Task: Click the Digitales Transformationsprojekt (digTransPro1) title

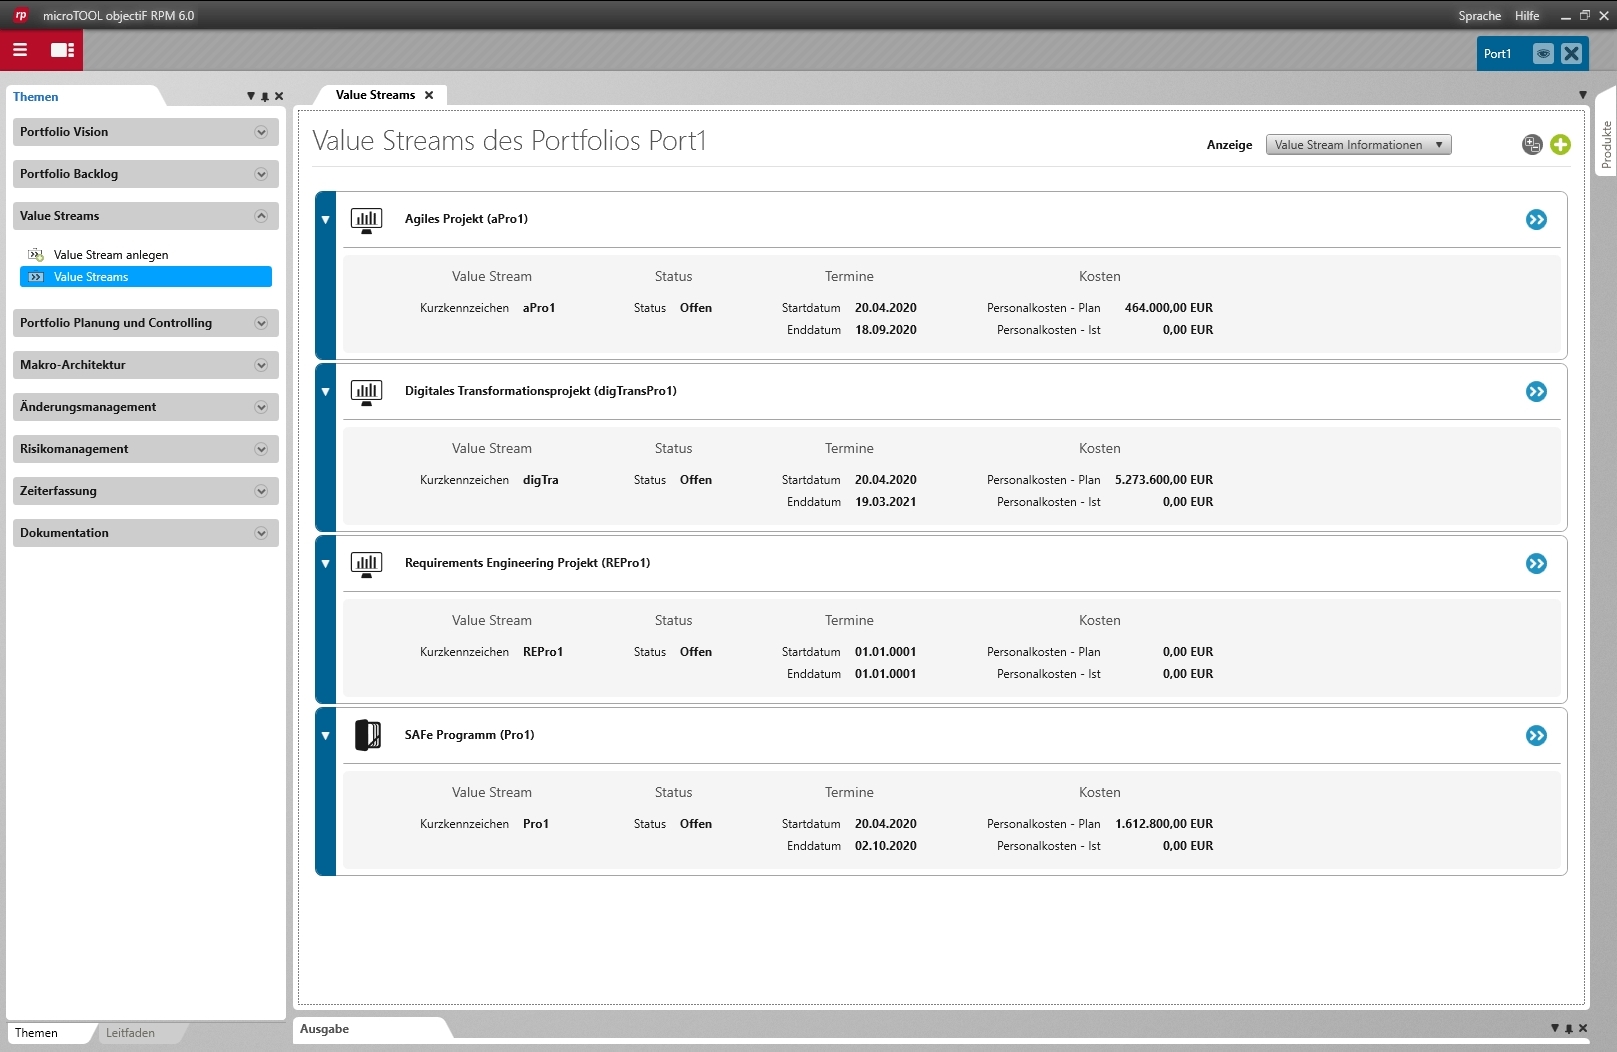Action: (541, 391)
